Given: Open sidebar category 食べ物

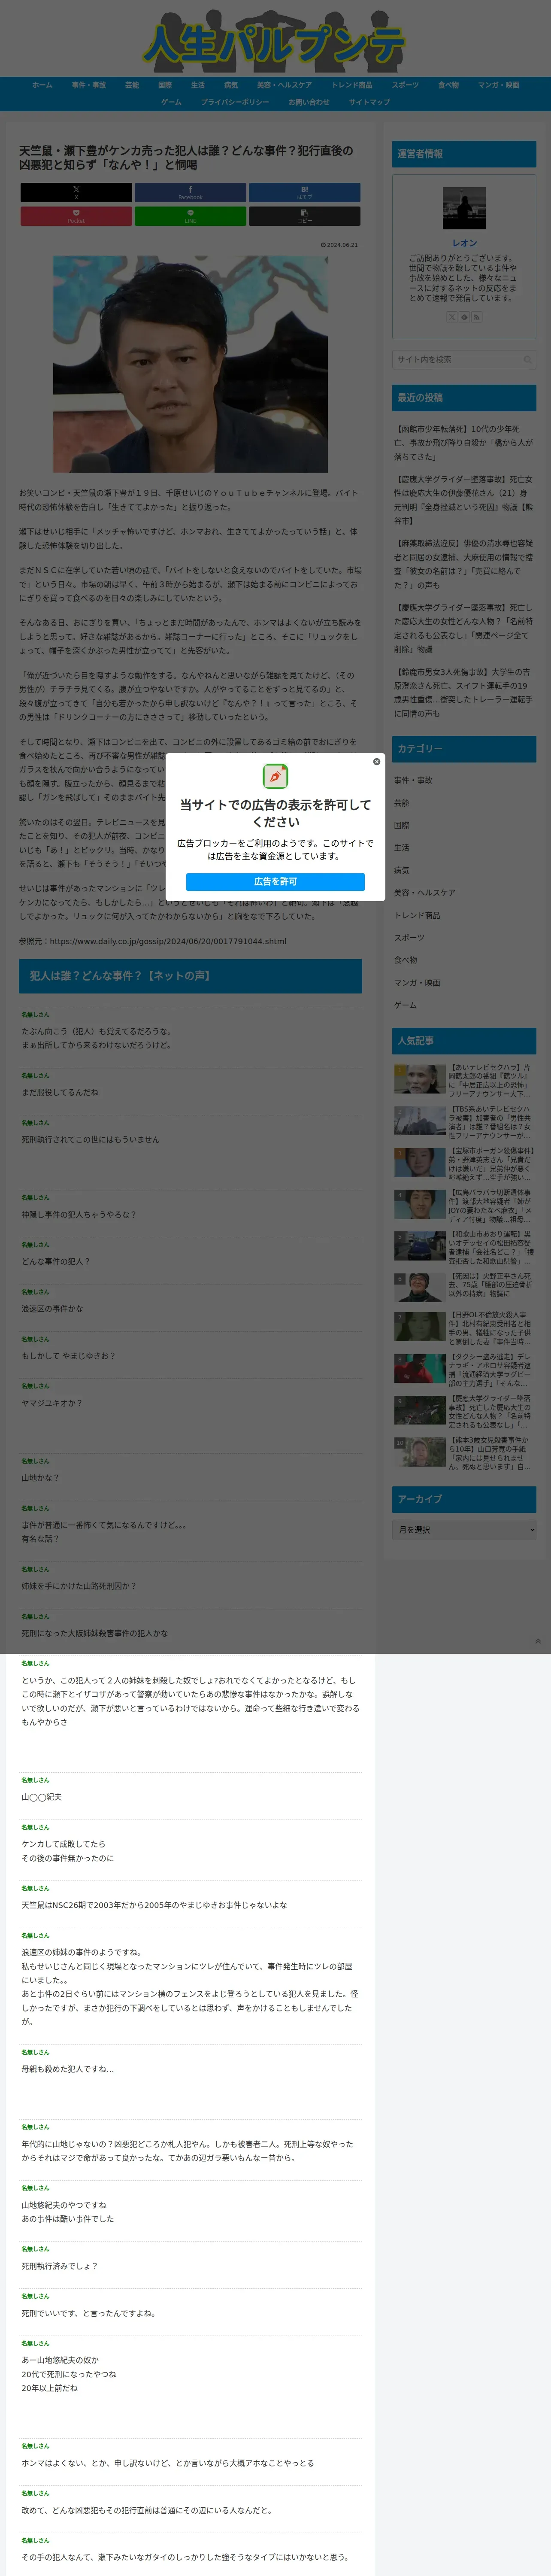Looking at the screenshot, I should [x=405, y=960].
